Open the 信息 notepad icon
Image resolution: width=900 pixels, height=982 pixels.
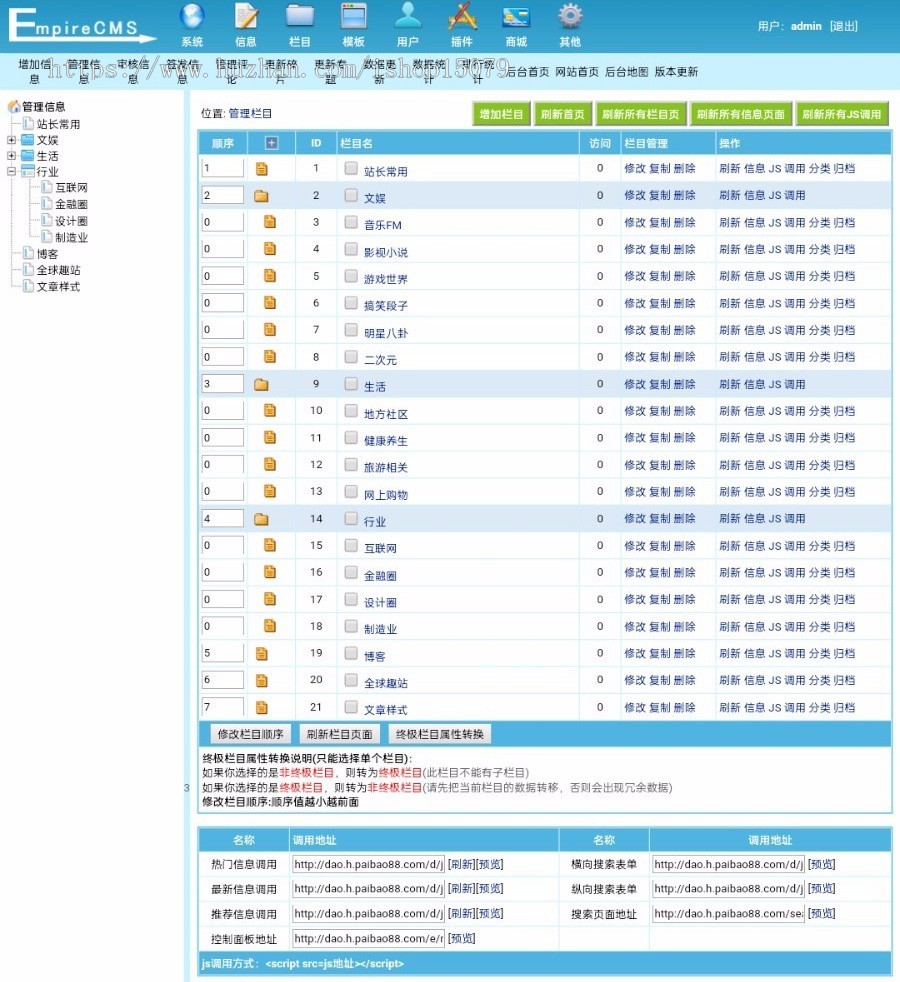(x=246, y=17)
